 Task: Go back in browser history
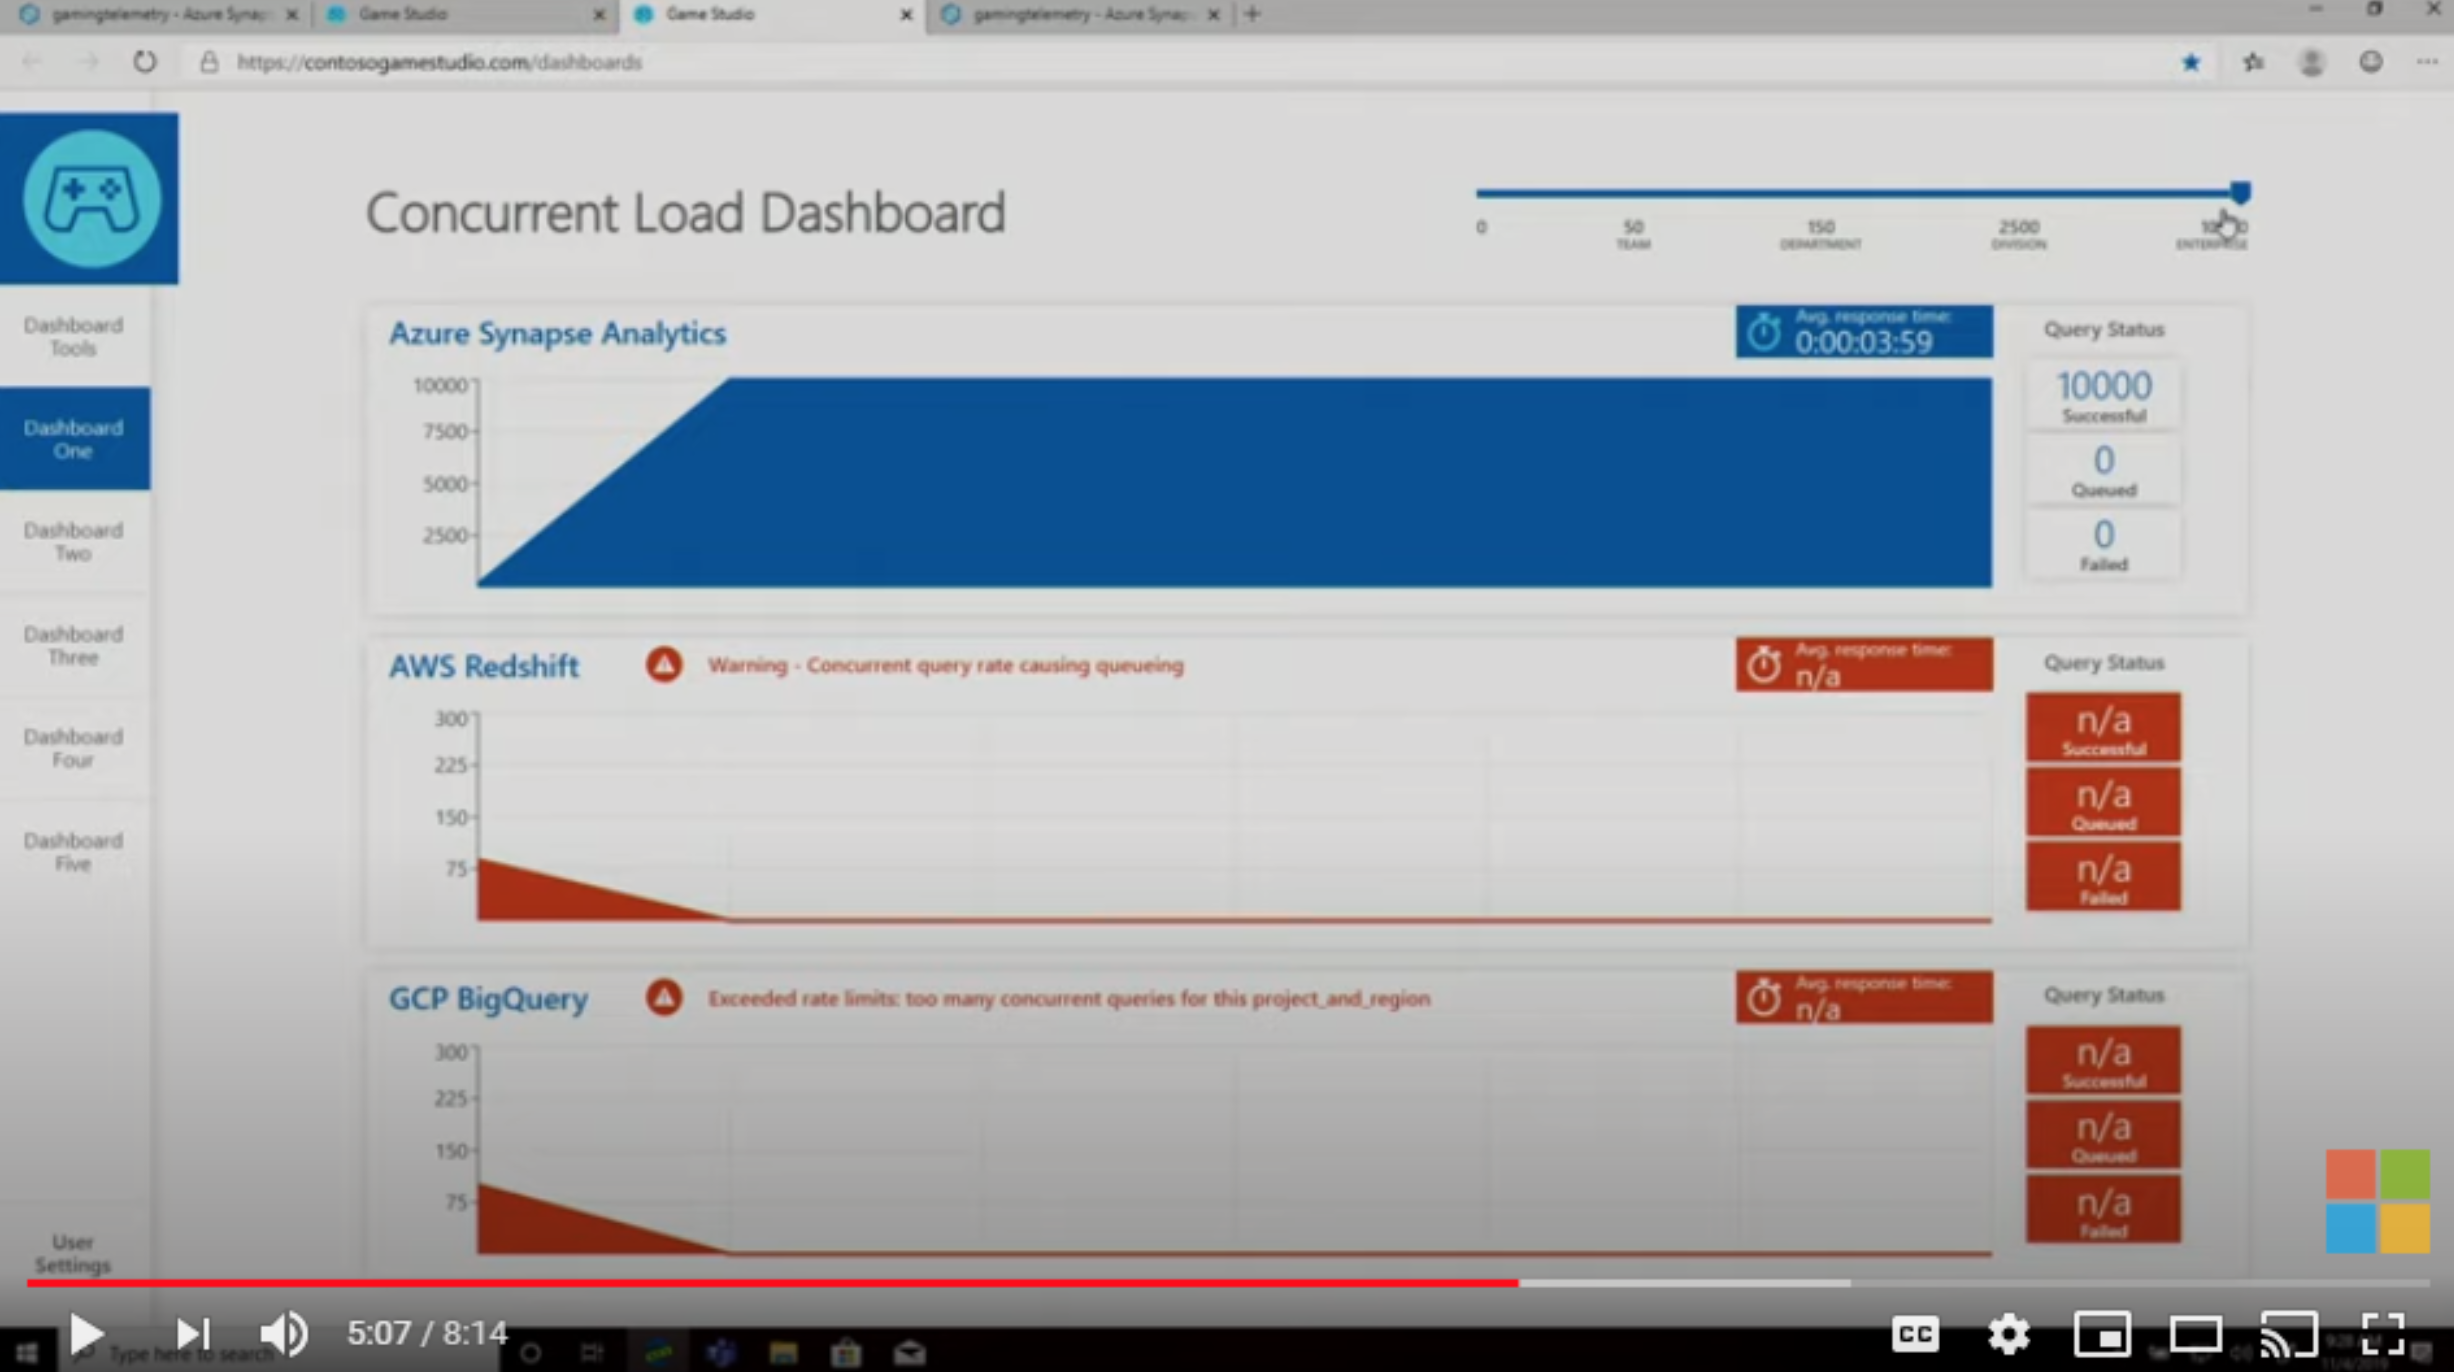pyautogui.click(x=31, y=62)
